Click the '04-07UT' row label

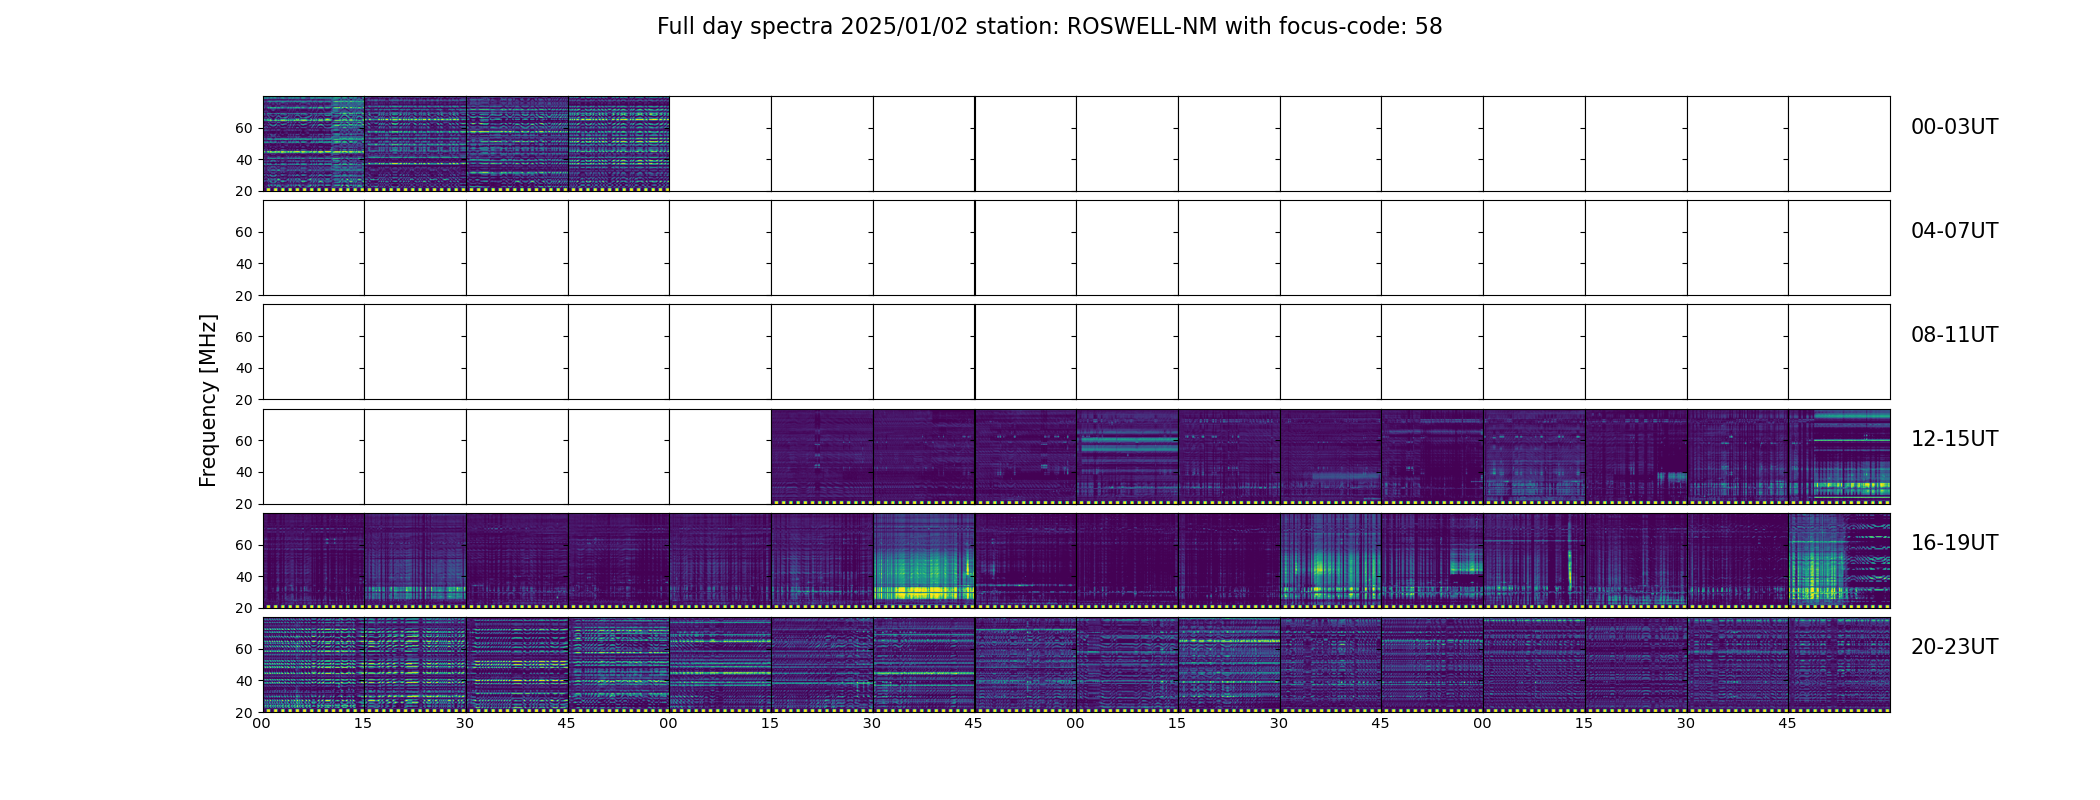click(1954, 231)
